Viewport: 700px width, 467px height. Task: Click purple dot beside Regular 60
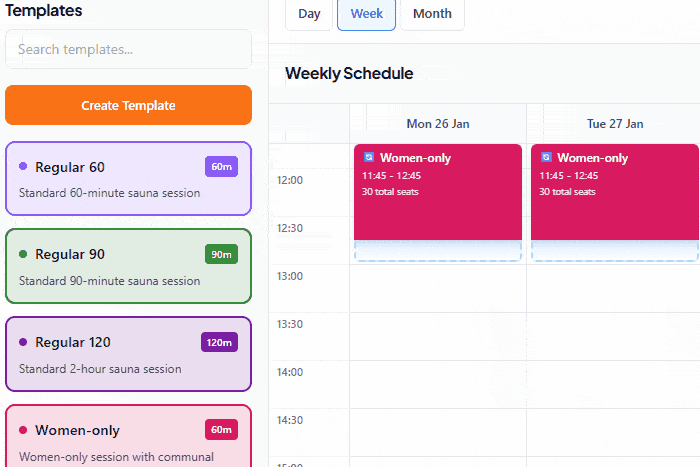click(x=23, y=167)
